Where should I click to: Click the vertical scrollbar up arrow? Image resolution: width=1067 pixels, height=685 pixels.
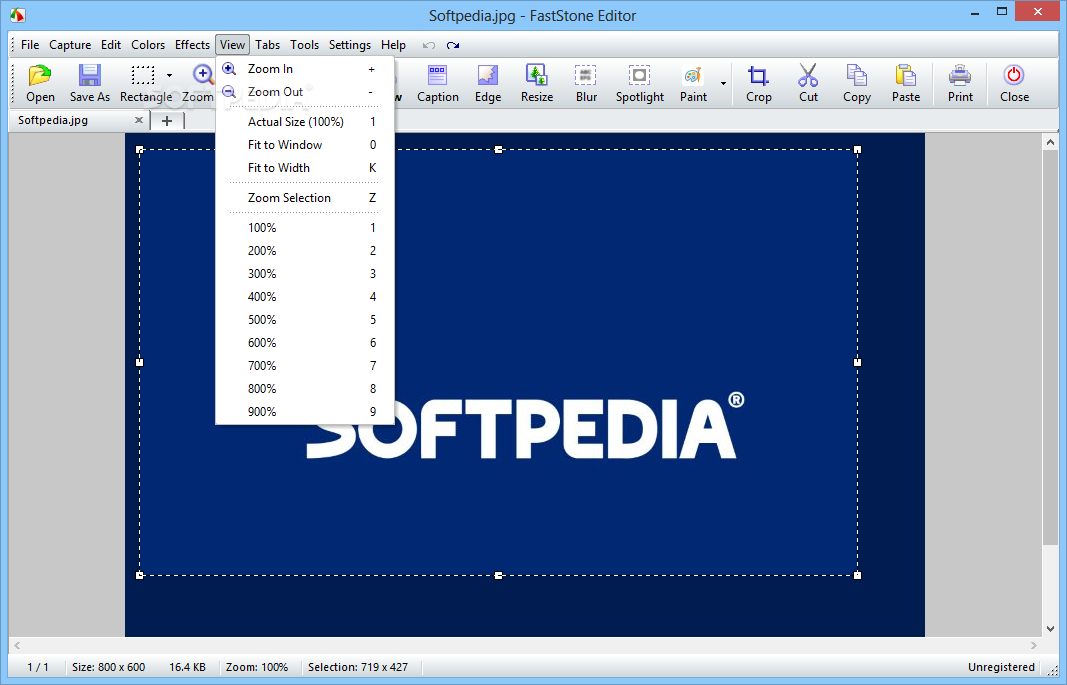[x=1050, y=142]
